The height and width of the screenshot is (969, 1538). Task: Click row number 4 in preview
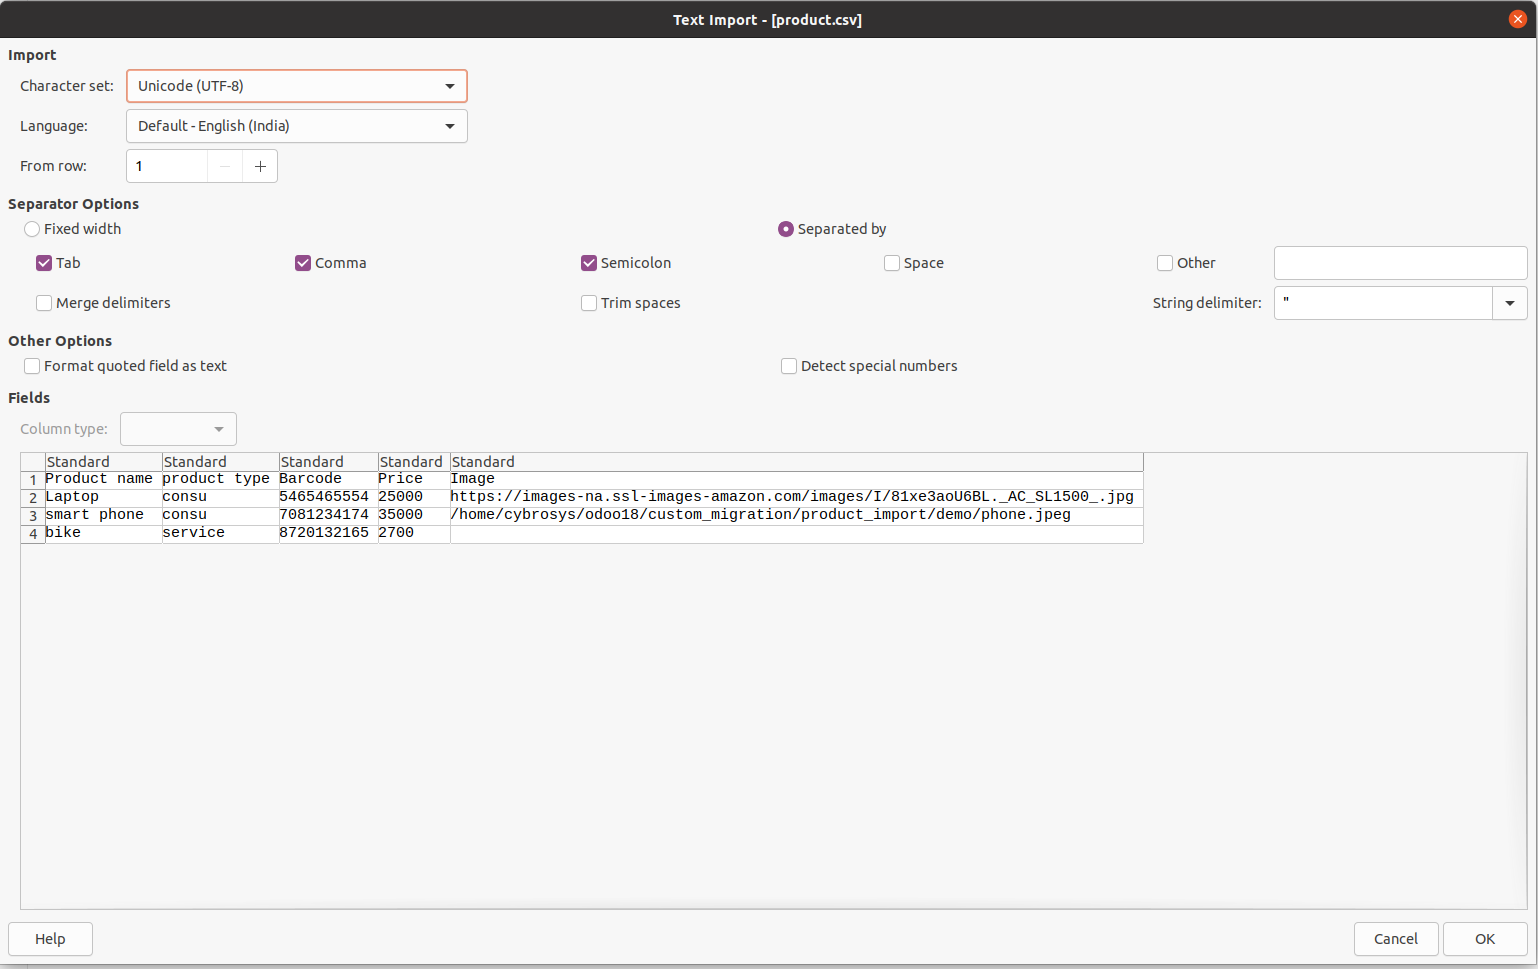(x=33, y=534)
